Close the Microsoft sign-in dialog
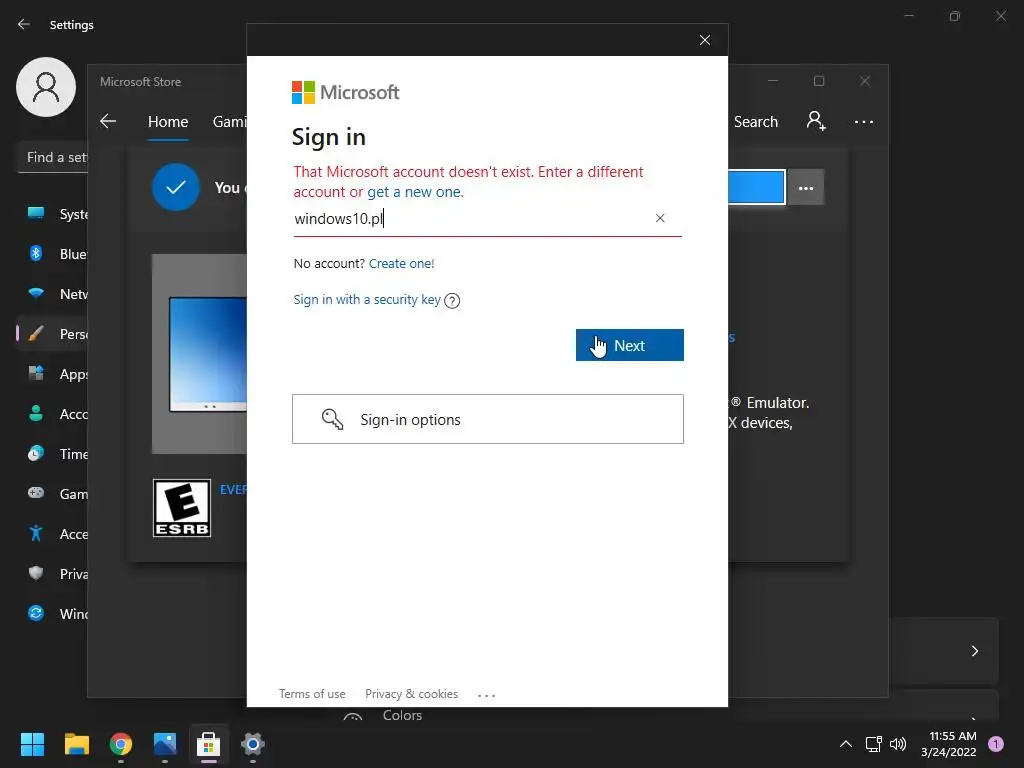The height and width of the screenshot is (768, 1024). tap(705, 40)
